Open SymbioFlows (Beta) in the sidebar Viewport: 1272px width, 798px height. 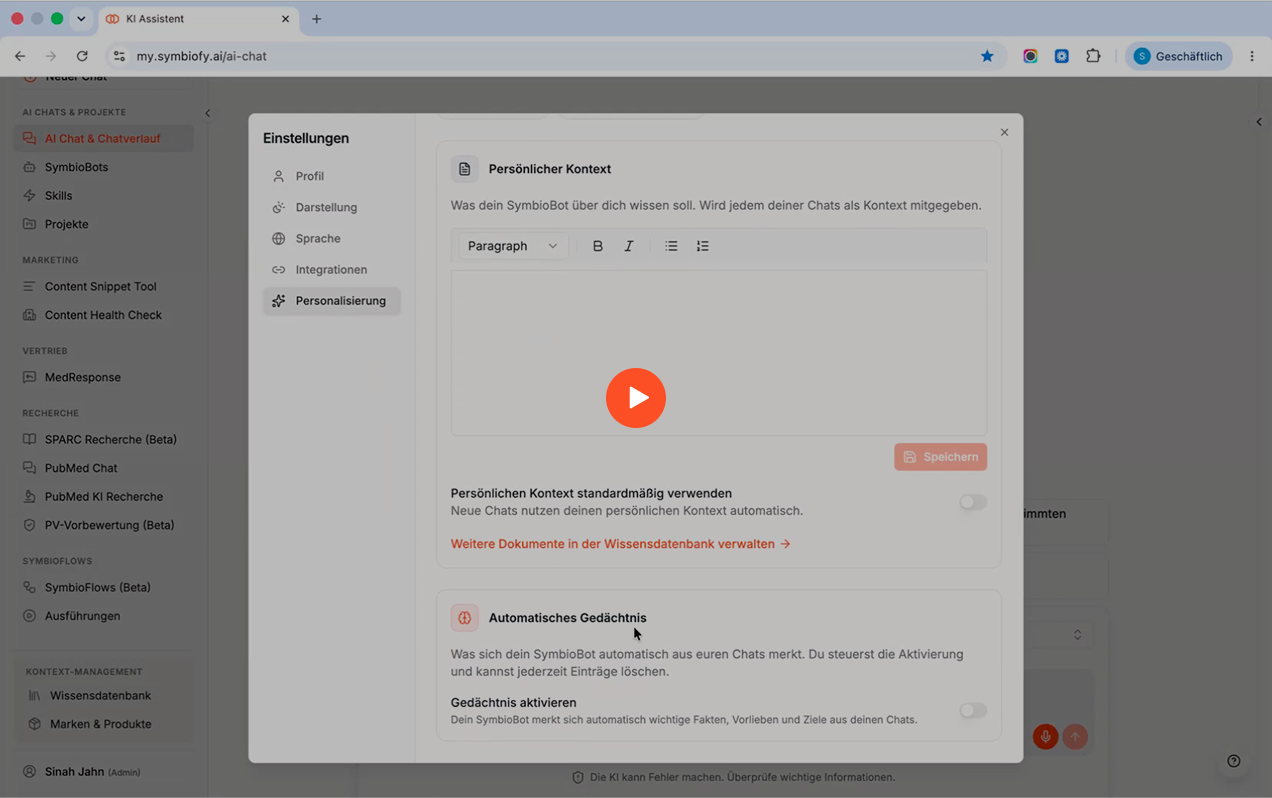click(x=104, y=587)
